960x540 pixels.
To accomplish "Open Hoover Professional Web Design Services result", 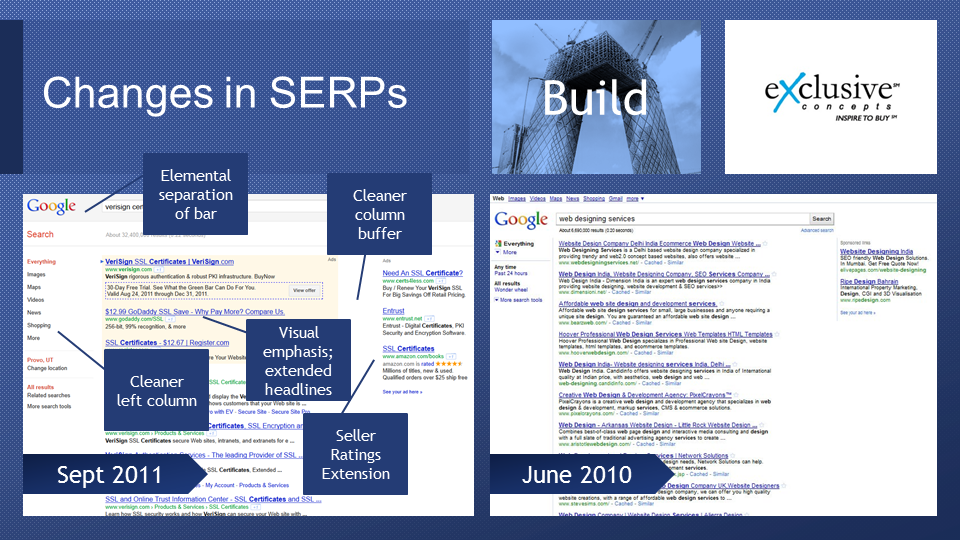I will pyautogui.click(x=666, y=334).
